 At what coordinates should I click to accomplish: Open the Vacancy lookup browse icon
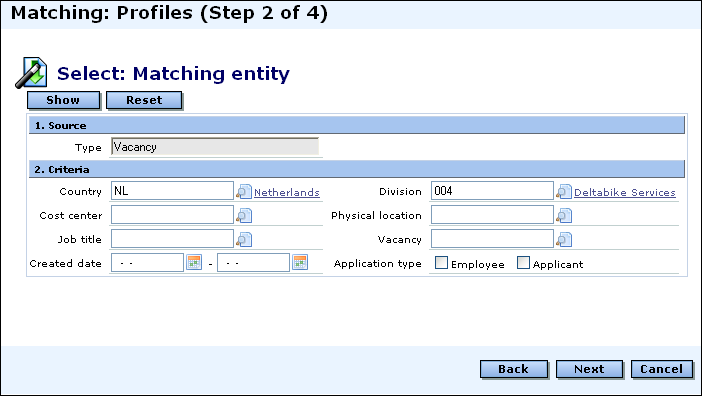pyautogui.click(x=564, y=239)
